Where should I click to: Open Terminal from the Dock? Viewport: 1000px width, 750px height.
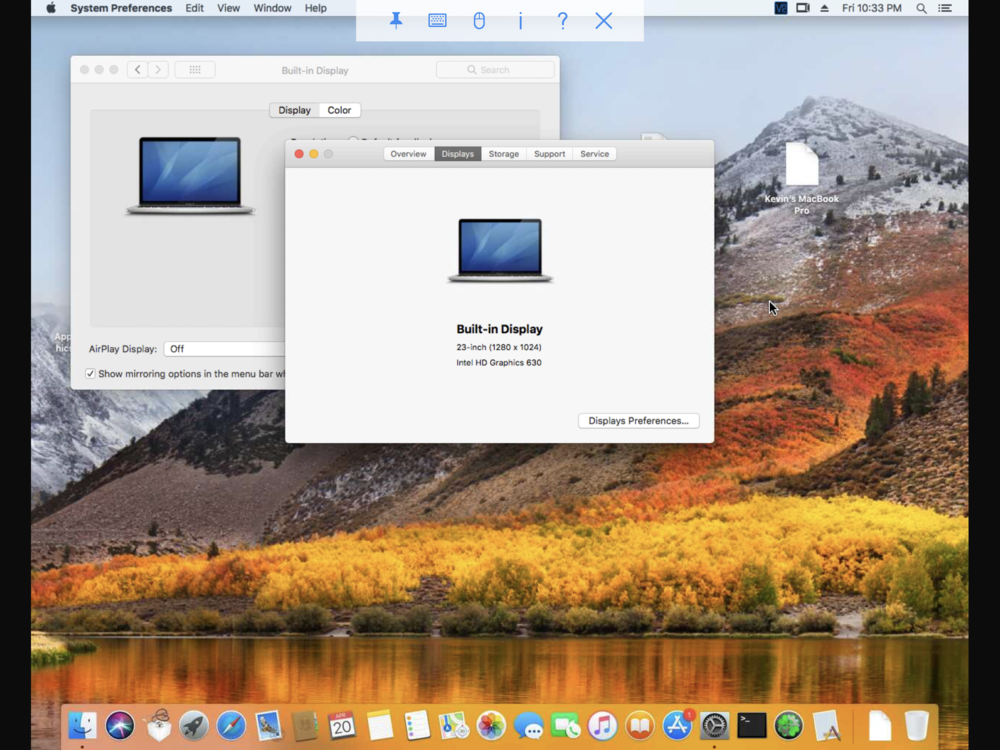[x=751, y=725]
